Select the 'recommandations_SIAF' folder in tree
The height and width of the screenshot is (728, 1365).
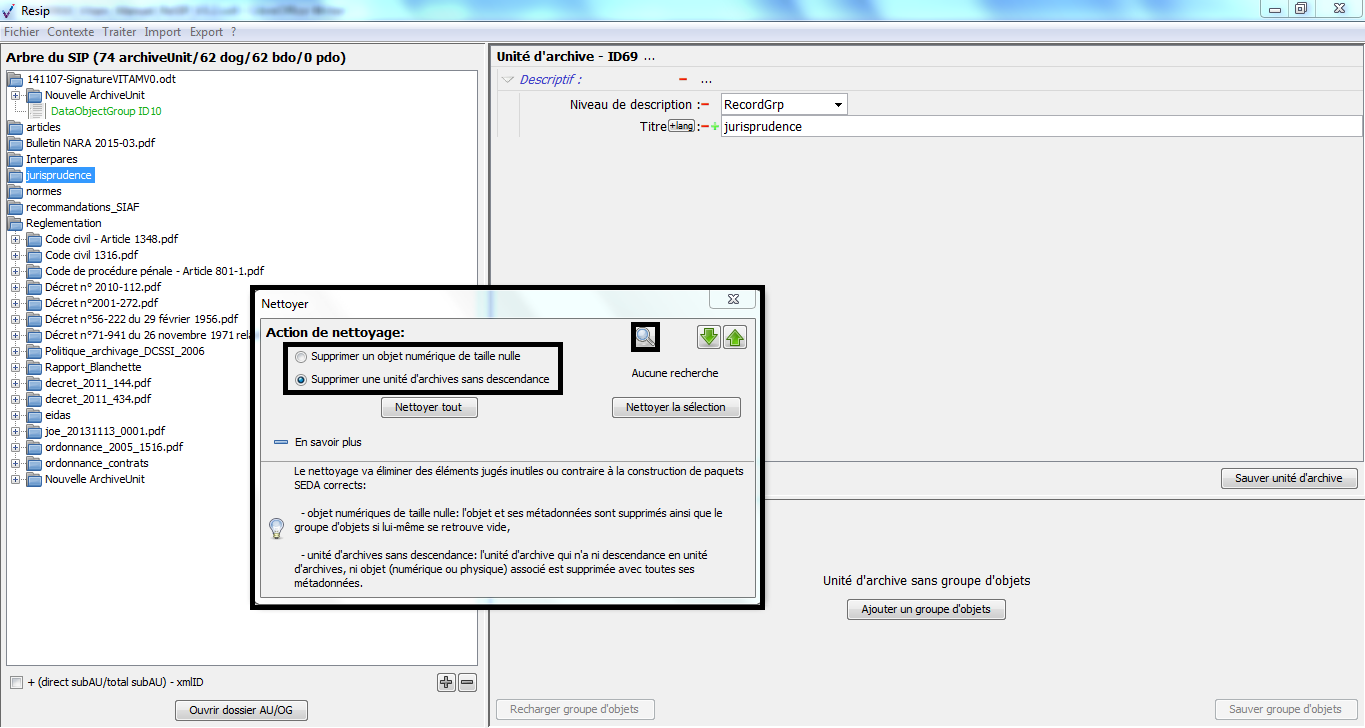[82, 207]
